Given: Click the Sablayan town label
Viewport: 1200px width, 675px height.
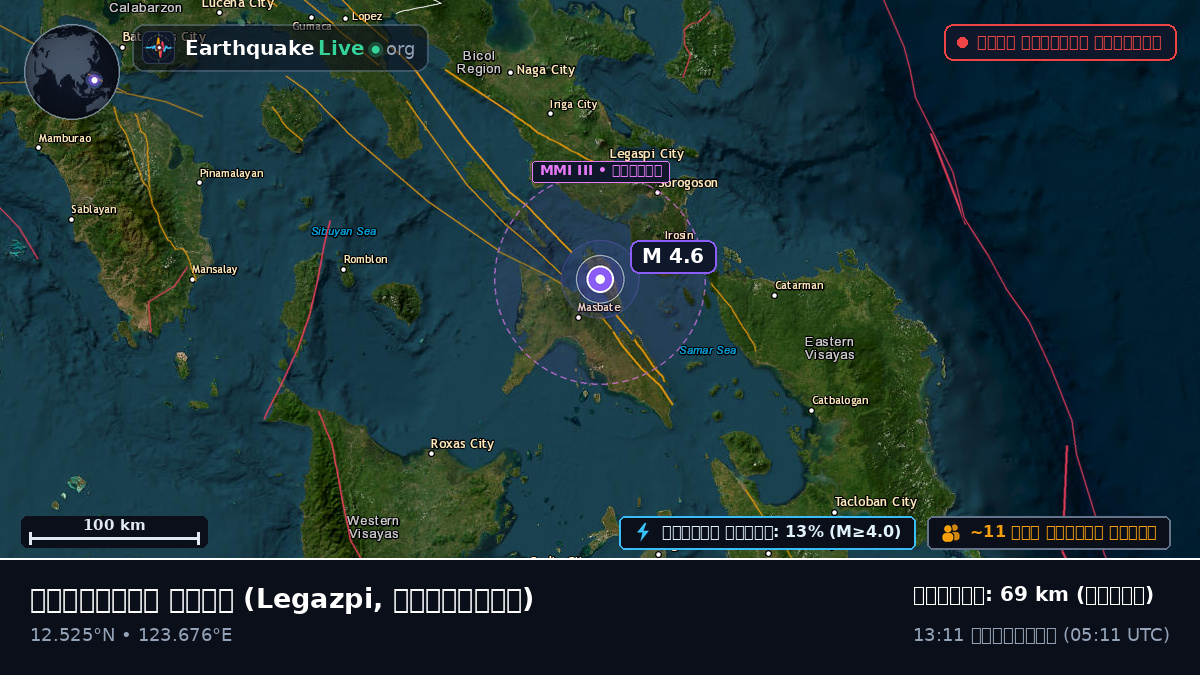Looking at the screenshot, I should 94,210.
